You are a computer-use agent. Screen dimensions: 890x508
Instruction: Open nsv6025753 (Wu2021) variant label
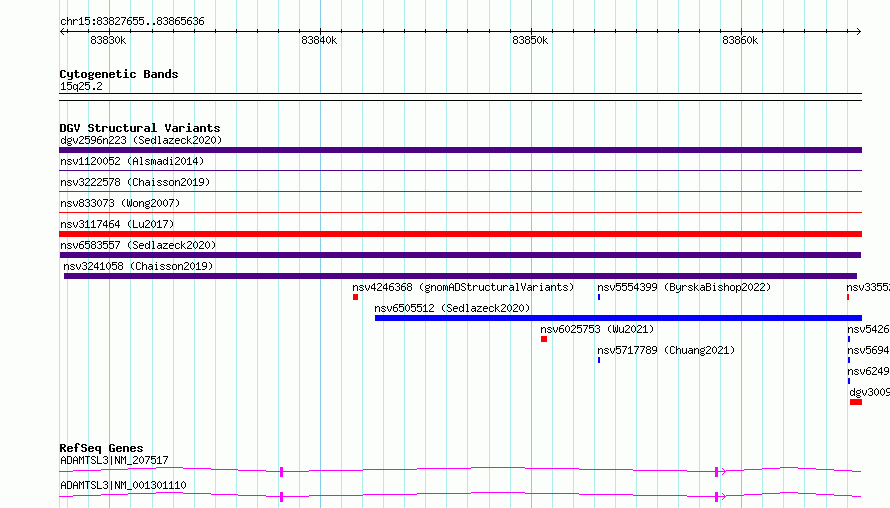tap(597, 329)
